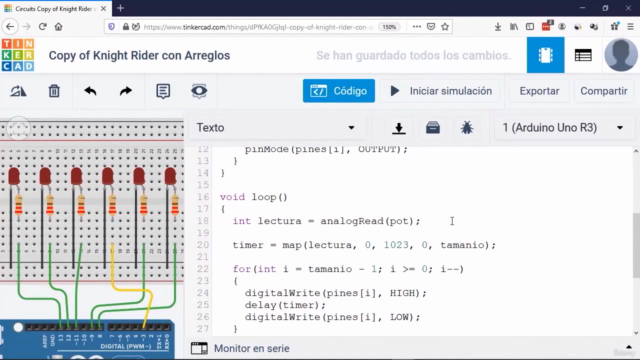The image size is (640, 360).
Task: Undo the last action
Action: pos(90,91)
